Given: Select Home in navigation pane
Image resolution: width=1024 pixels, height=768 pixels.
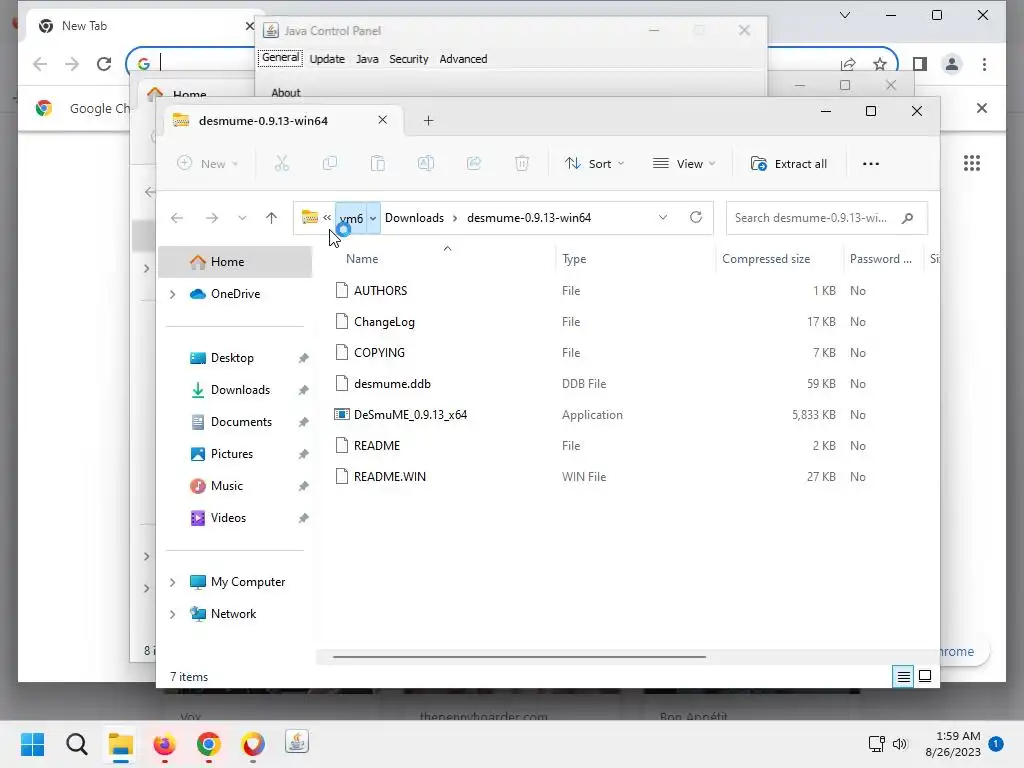Looking at the screenshot, I should 236,262.
